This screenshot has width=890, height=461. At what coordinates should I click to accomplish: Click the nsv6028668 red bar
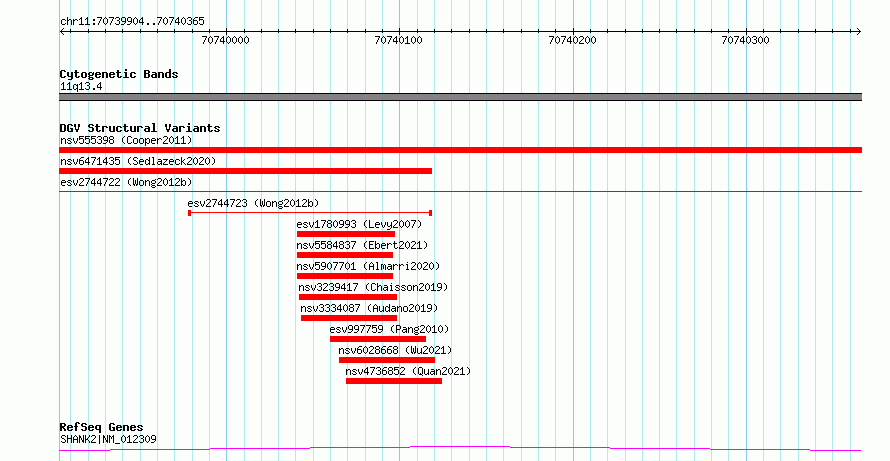(387, 360)
